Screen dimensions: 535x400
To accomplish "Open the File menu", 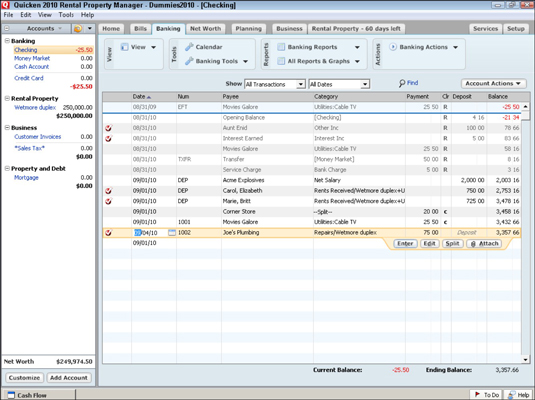I will pos(8,15).
